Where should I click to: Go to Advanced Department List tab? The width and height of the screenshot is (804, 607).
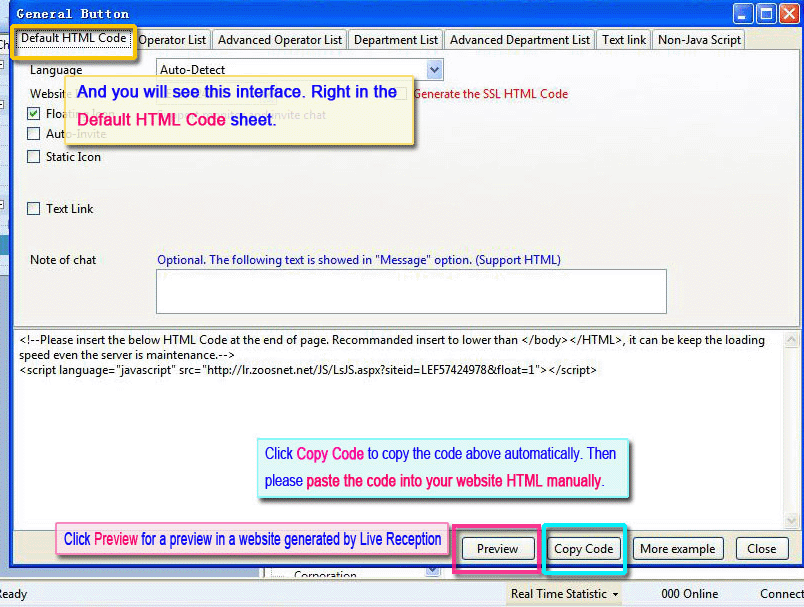(520, 40)
